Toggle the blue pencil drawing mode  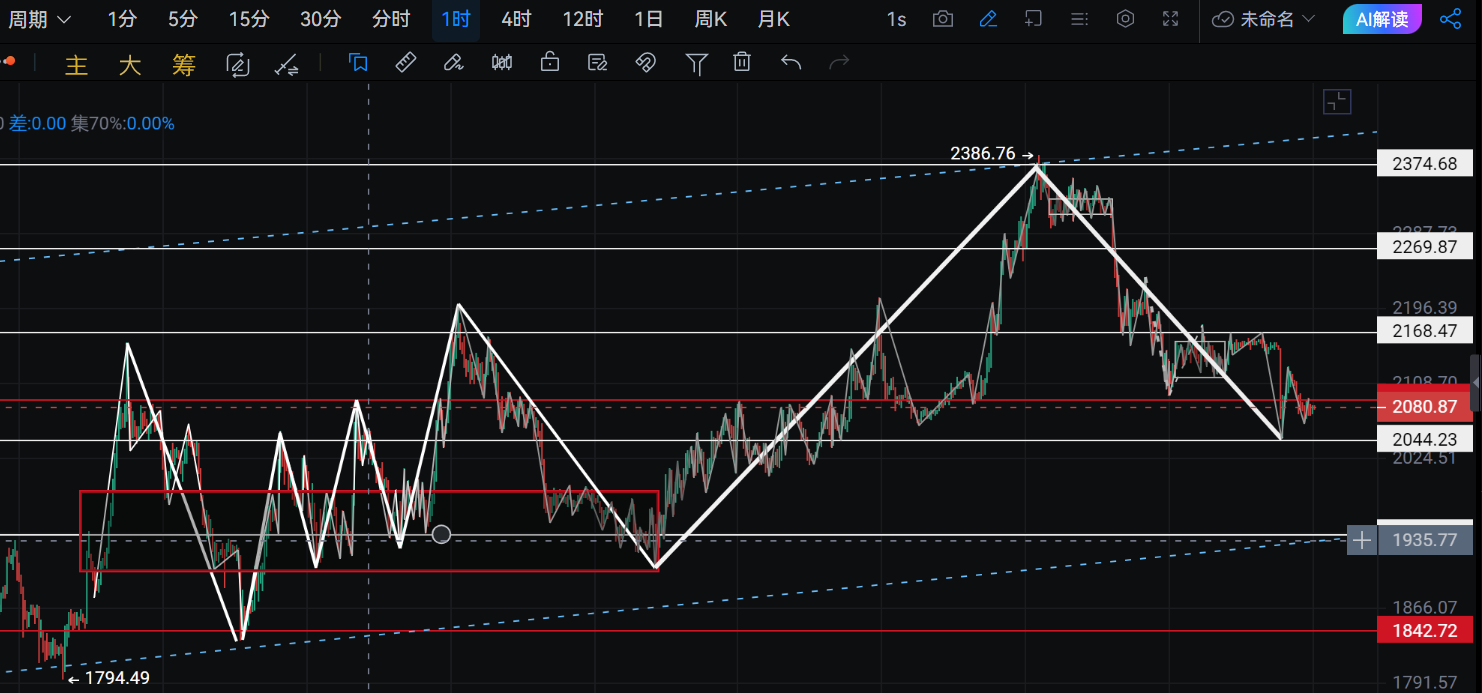coord(988,19)
